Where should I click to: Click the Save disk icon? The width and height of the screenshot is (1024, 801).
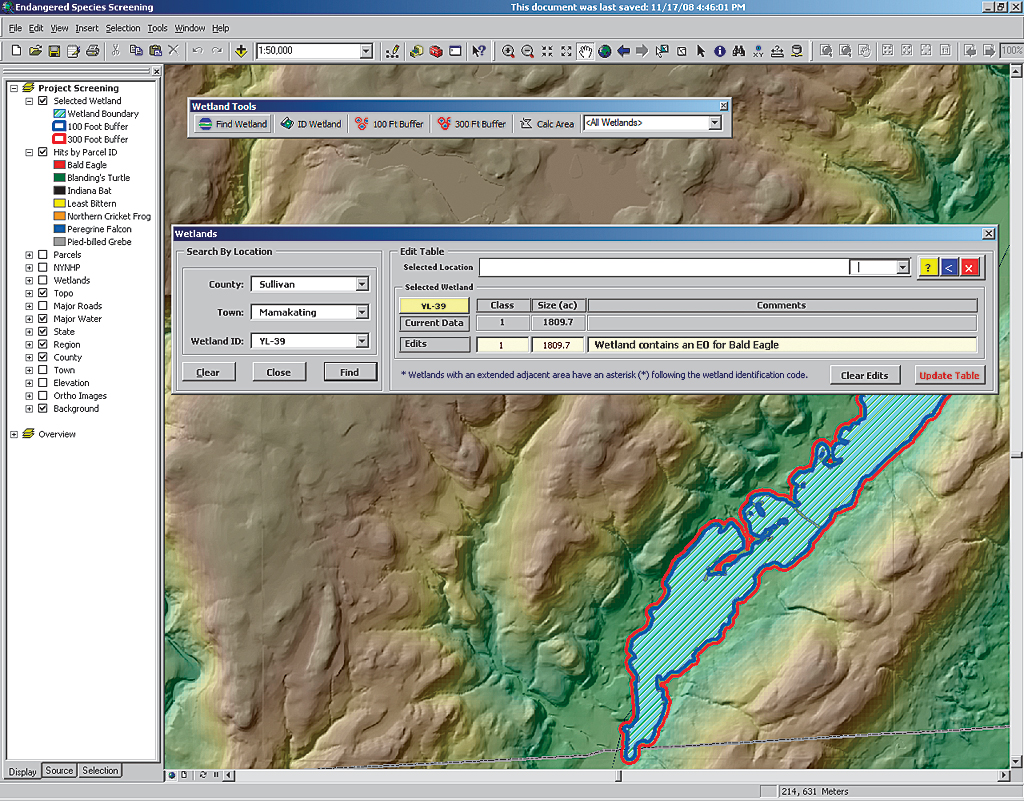(x=54, y=51)
